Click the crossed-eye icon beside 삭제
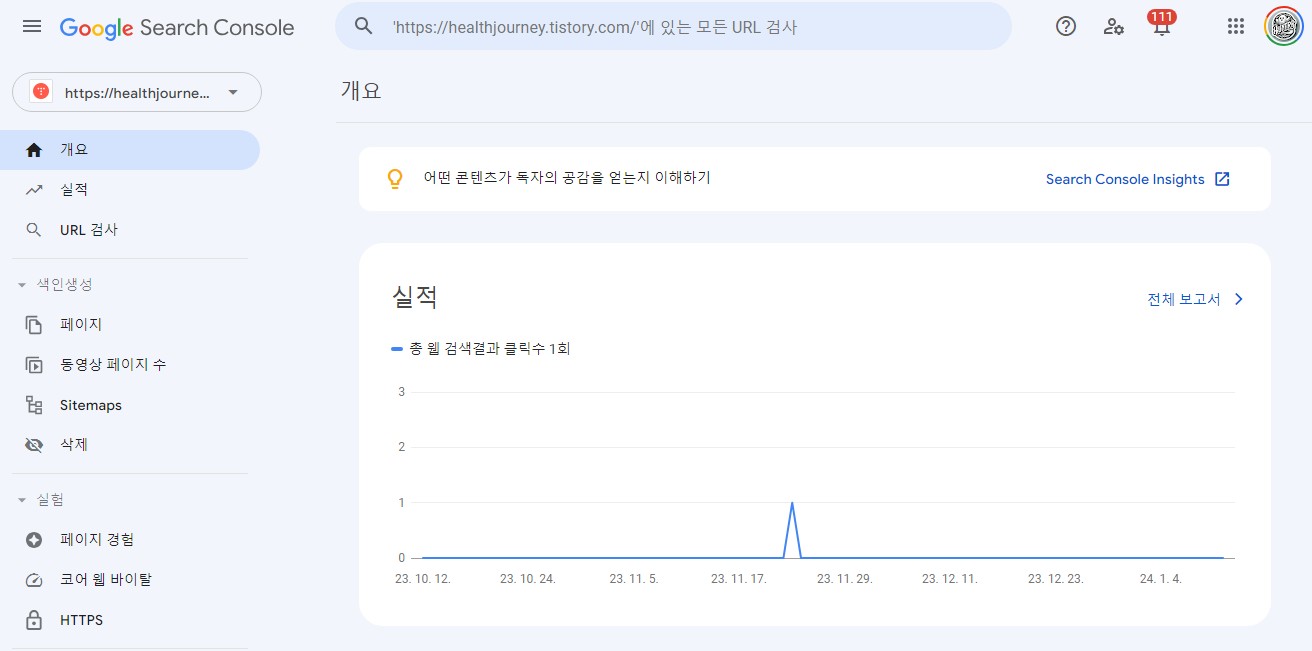 34,445
